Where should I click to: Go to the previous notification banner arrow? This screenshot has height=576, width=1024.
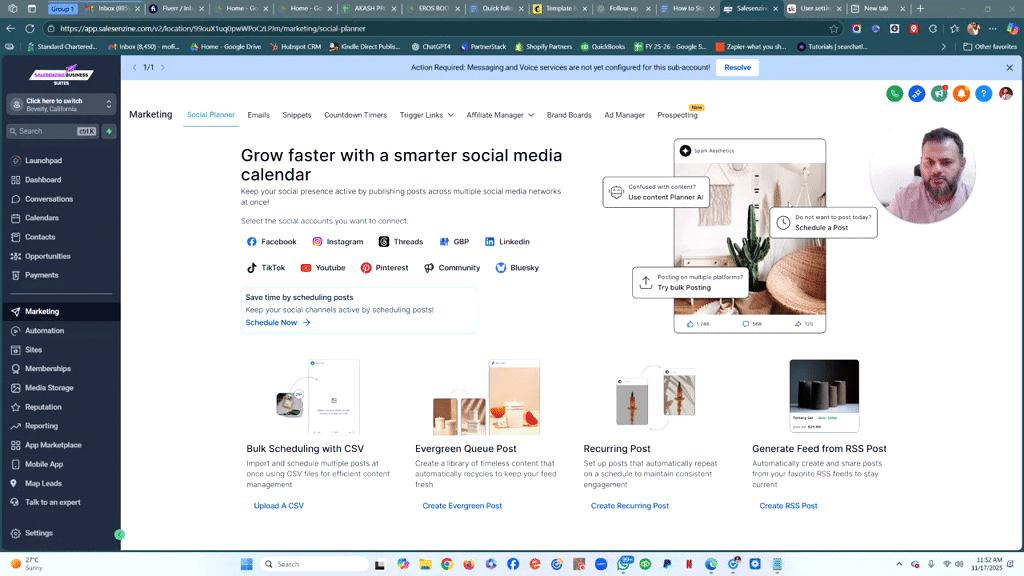coord(135,68)
